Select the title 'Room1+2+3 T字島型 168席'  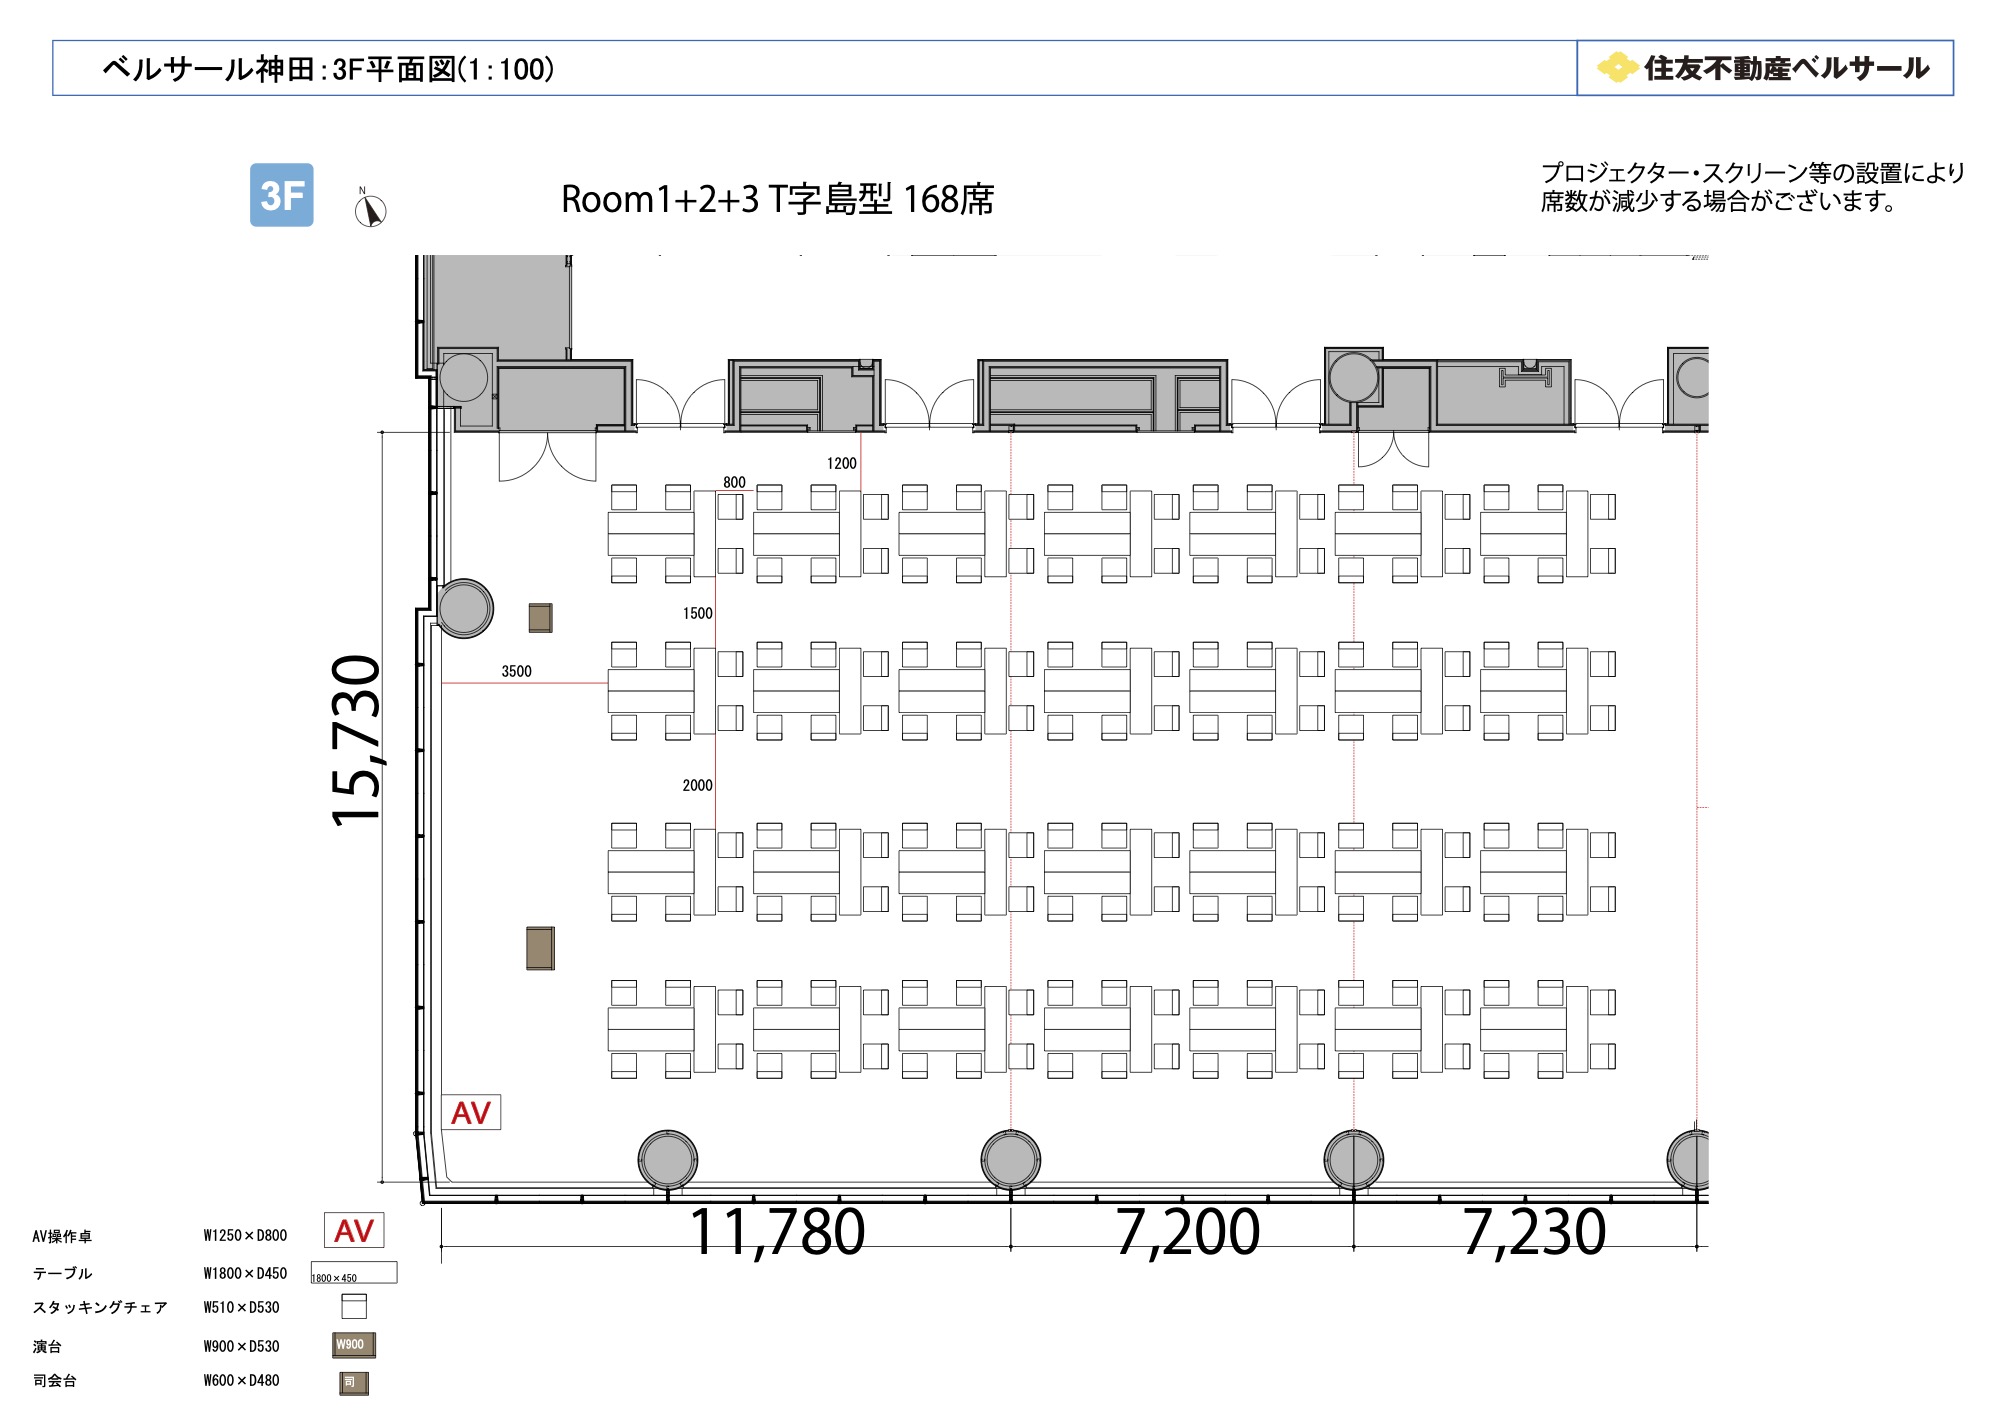tap(777, 199)
